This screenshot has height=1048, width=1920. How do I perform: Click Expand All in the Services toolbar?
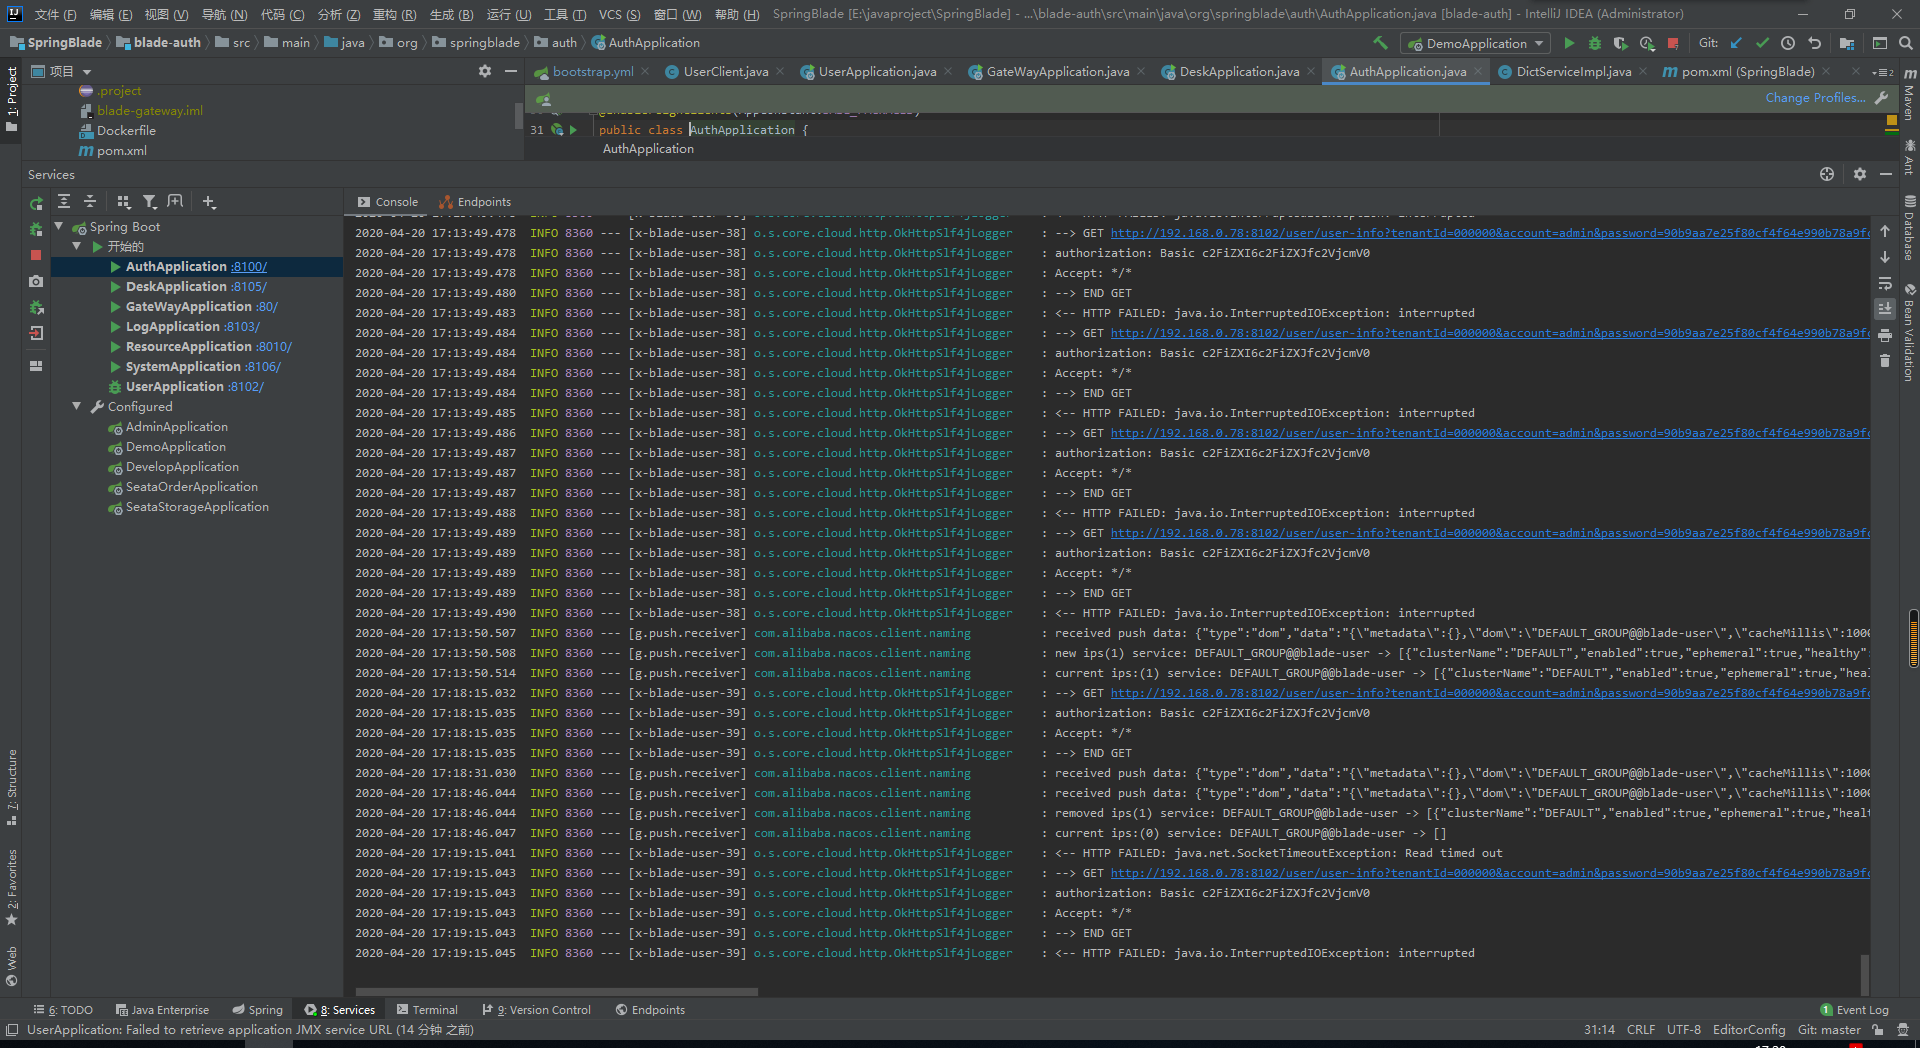[x=64, y=201]
